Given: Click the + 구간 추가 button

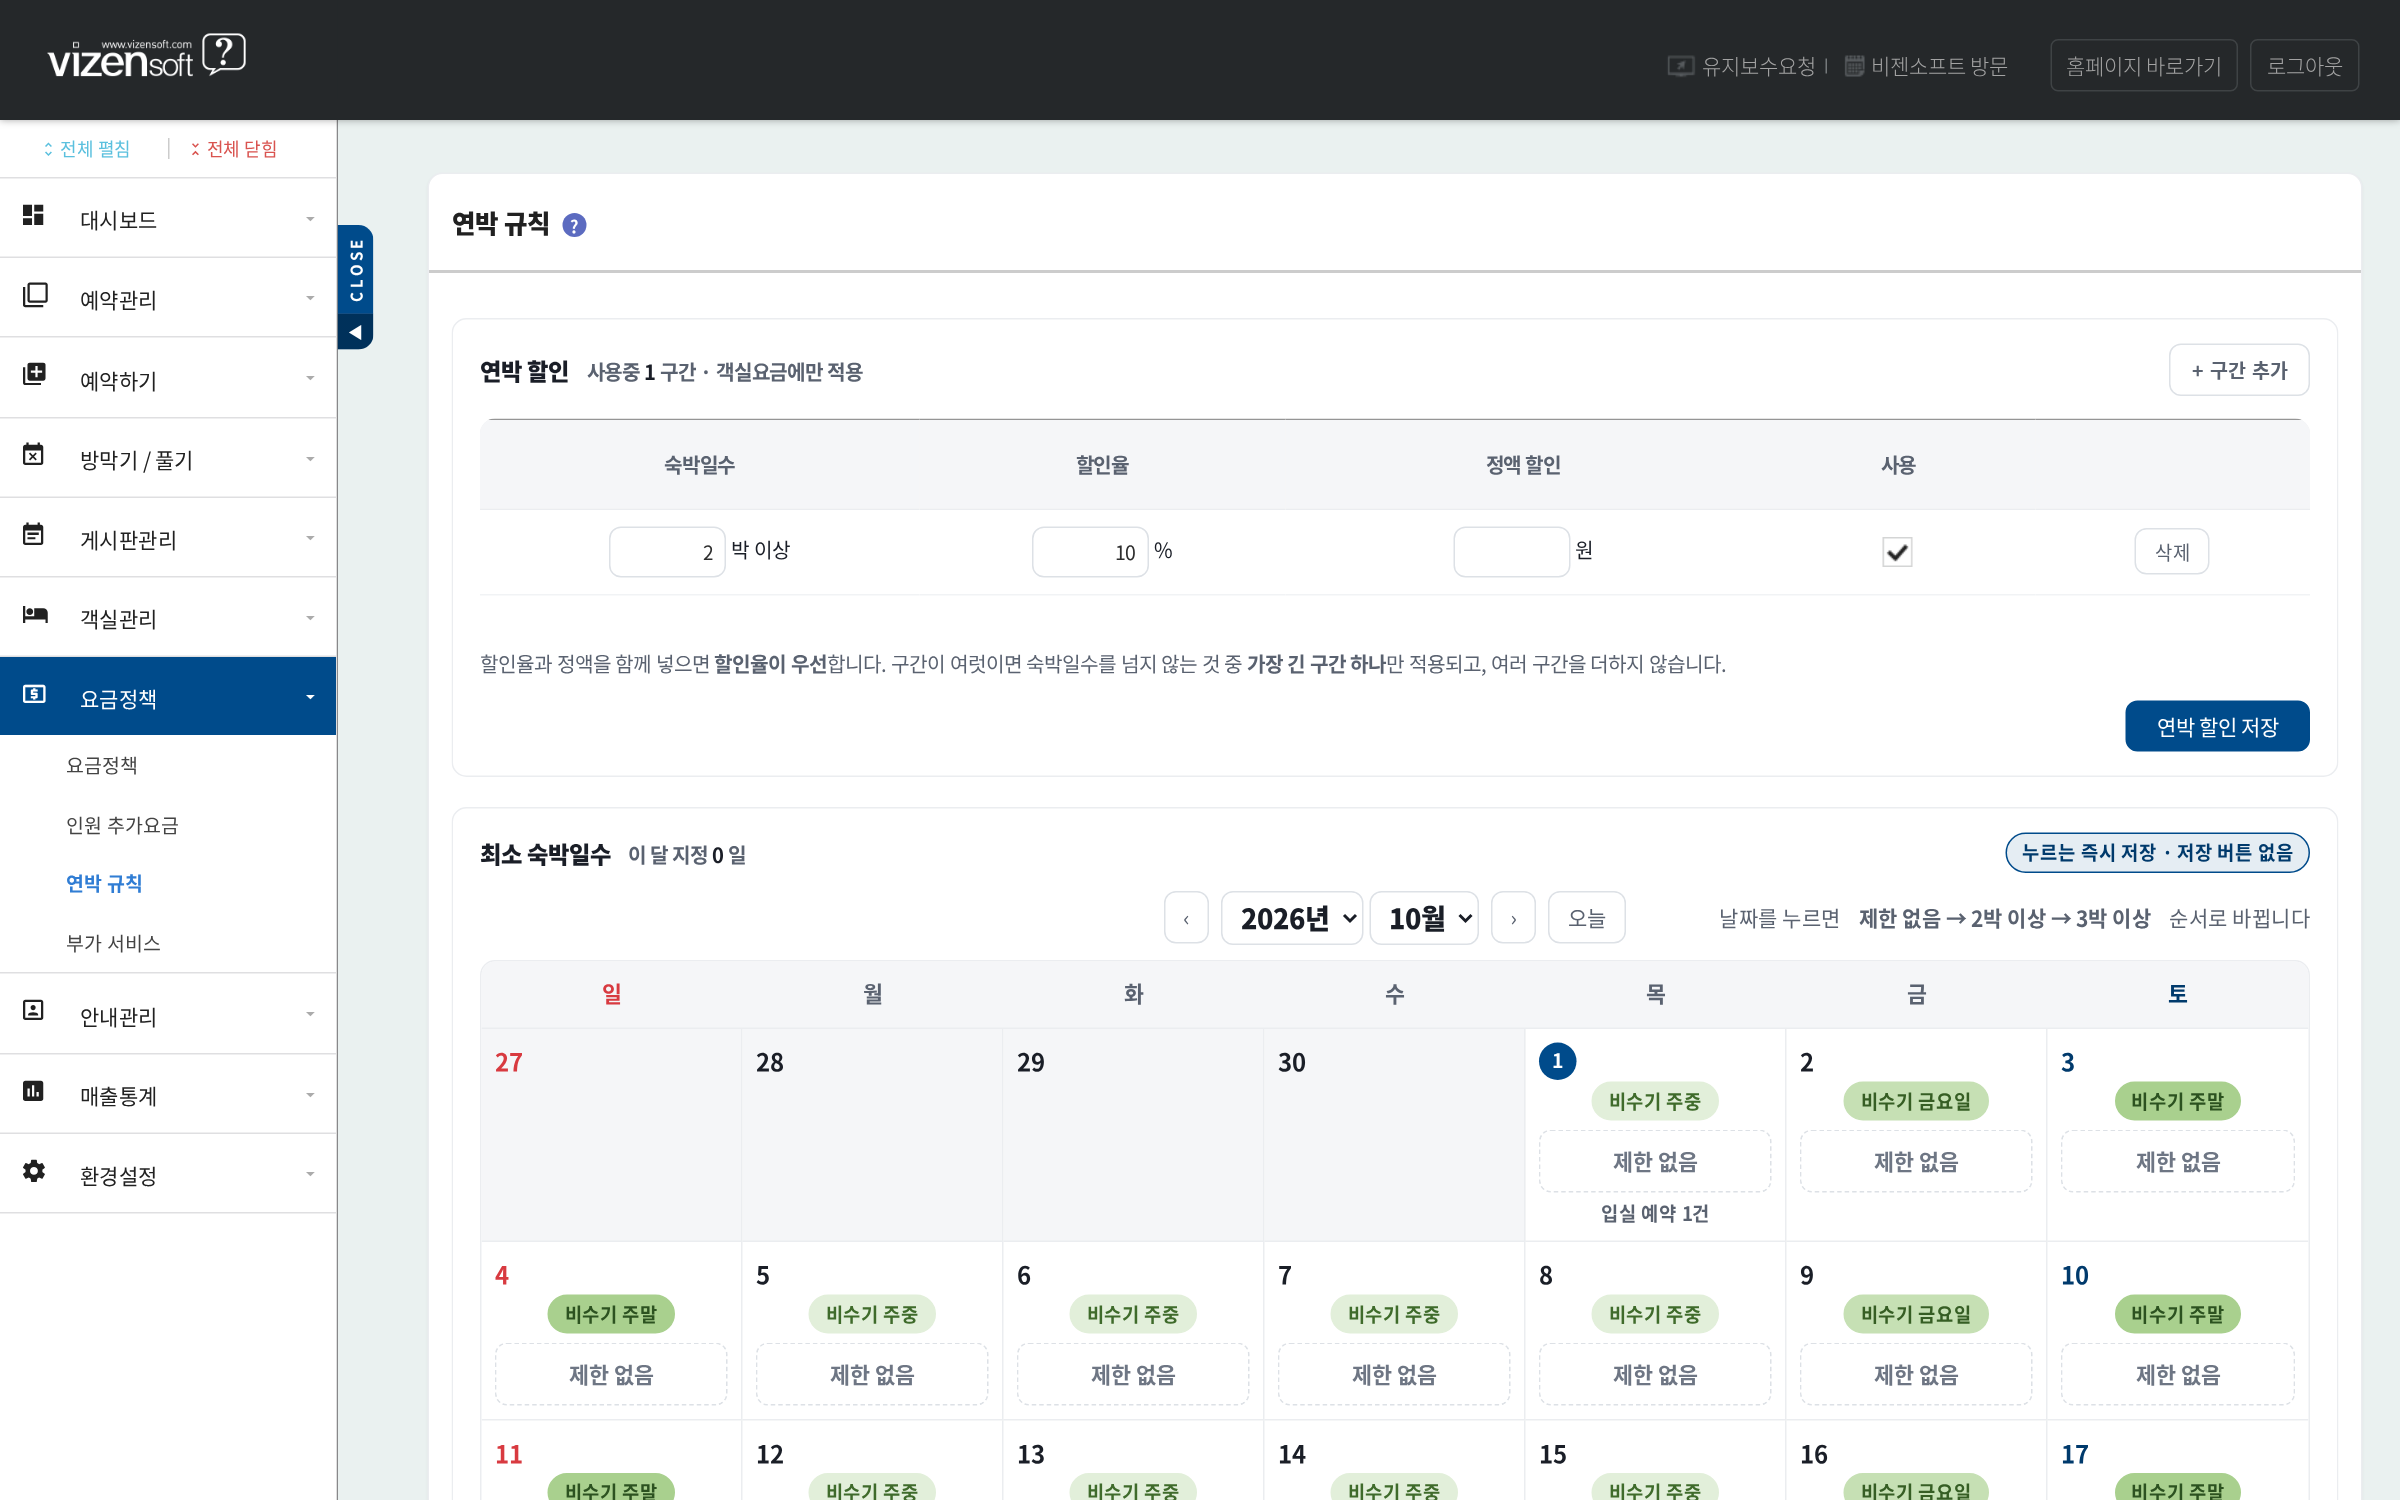Looking at the screenshot, I should pos(2239,370).
